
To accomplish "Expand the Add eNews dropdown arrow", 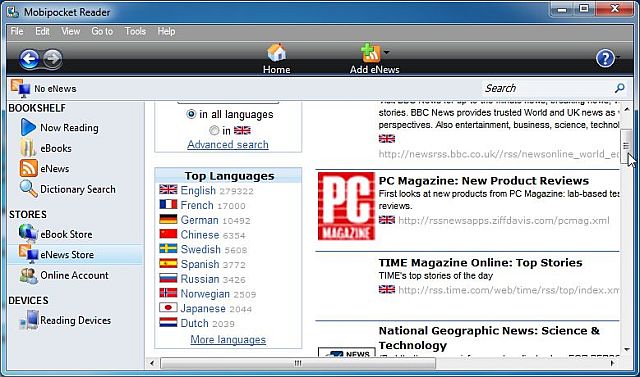I will pos(386,52).
